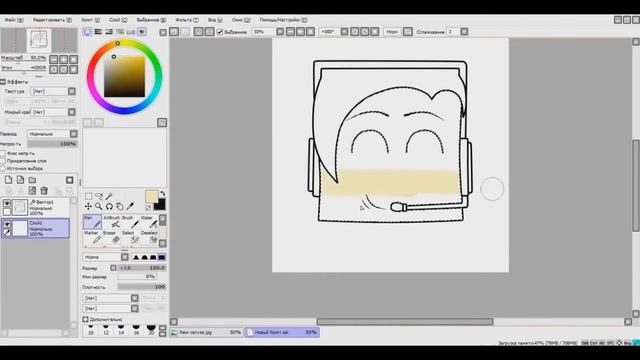Hide the selected Layer1 eye icon
The width and height of the screenshot is (640, 360).
tap(7, 224)
